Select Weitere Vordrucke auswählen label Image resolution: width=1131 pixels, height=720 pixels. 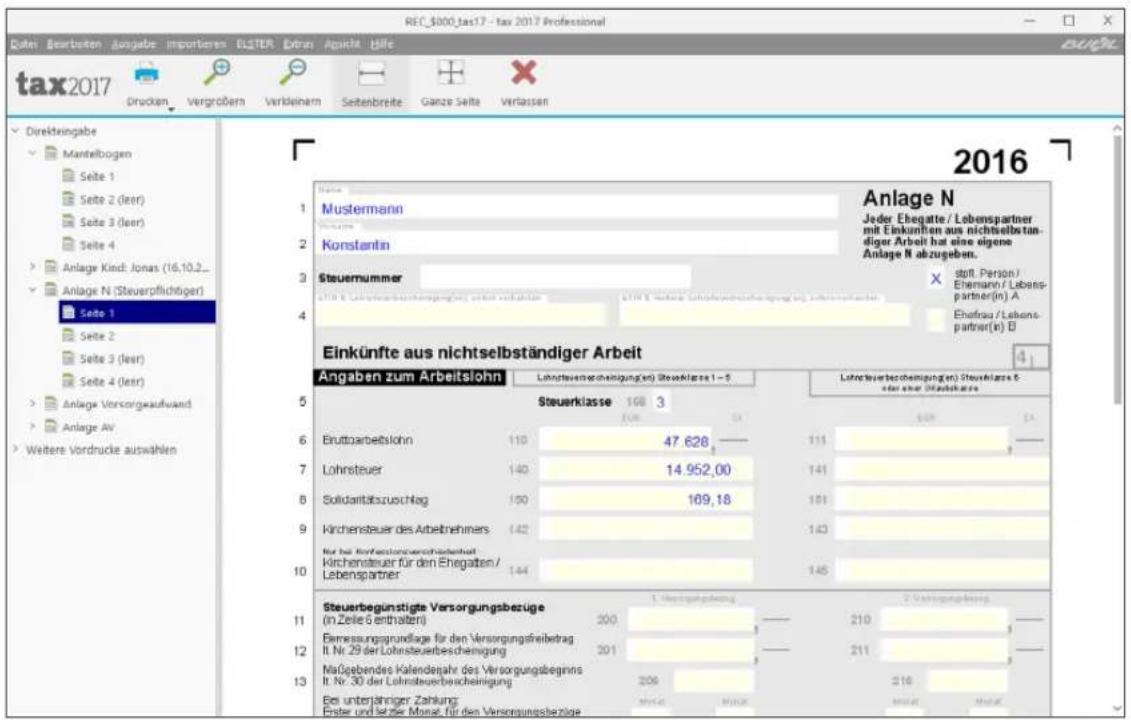pyautogui.click(x=101, y=449)
